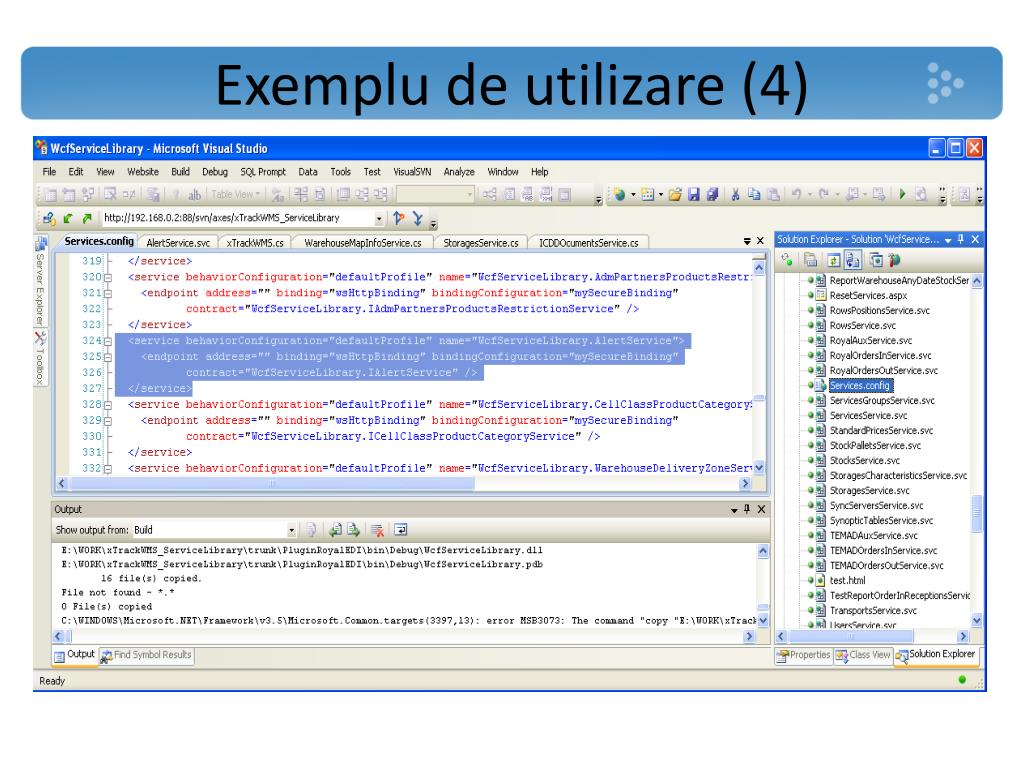The image size is (1024, 768).
Task: Click the SVN repository URL field
Action: (x=238, y=218)
